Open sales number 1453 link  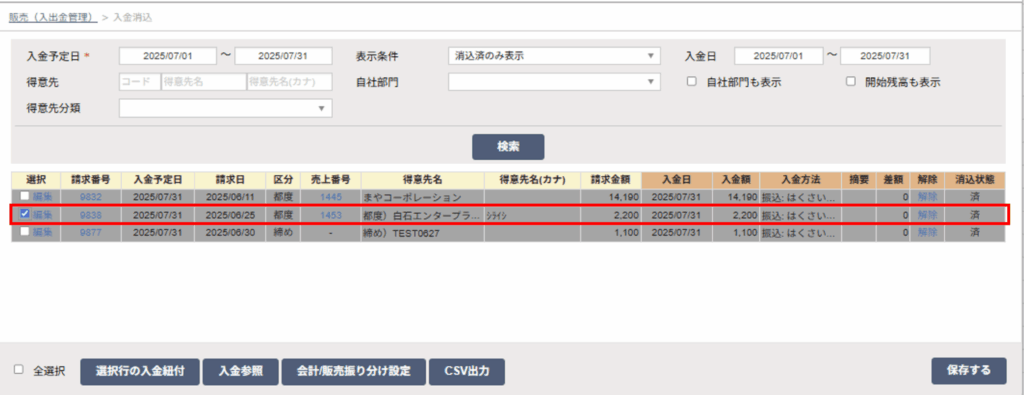[330, 214]
